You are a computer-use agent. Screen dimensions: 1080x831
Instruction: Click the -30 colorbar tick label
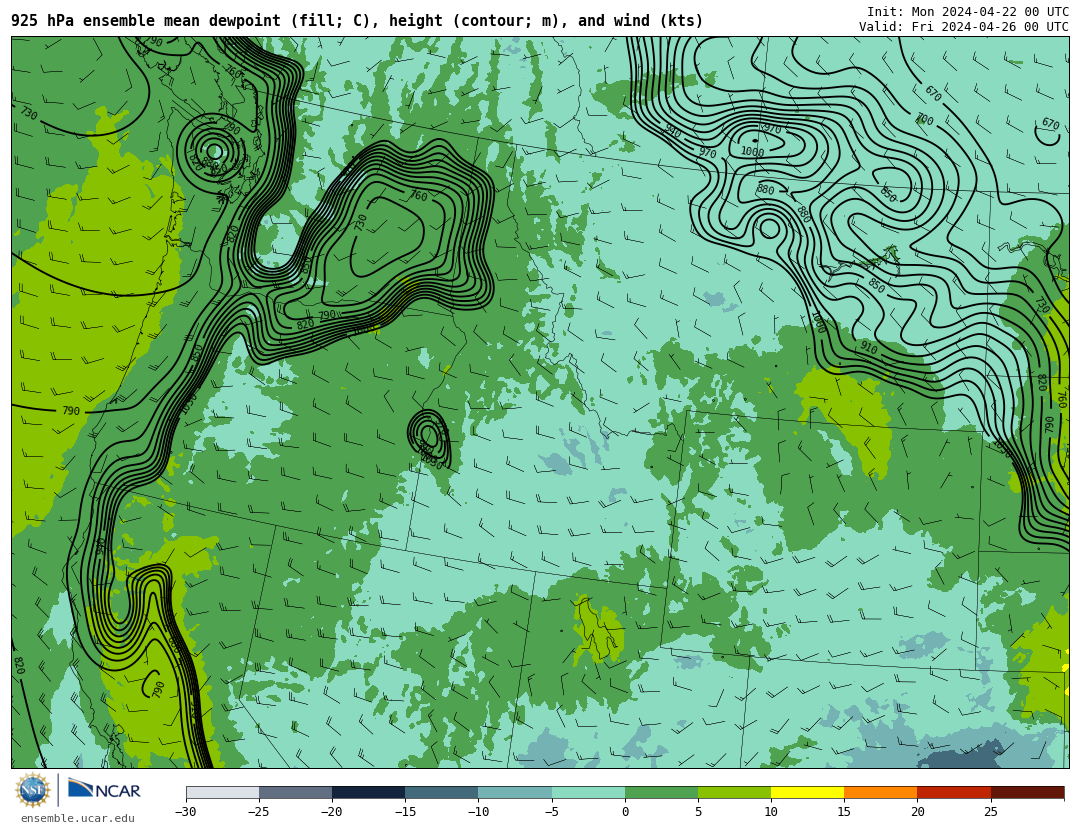[186, 812]
